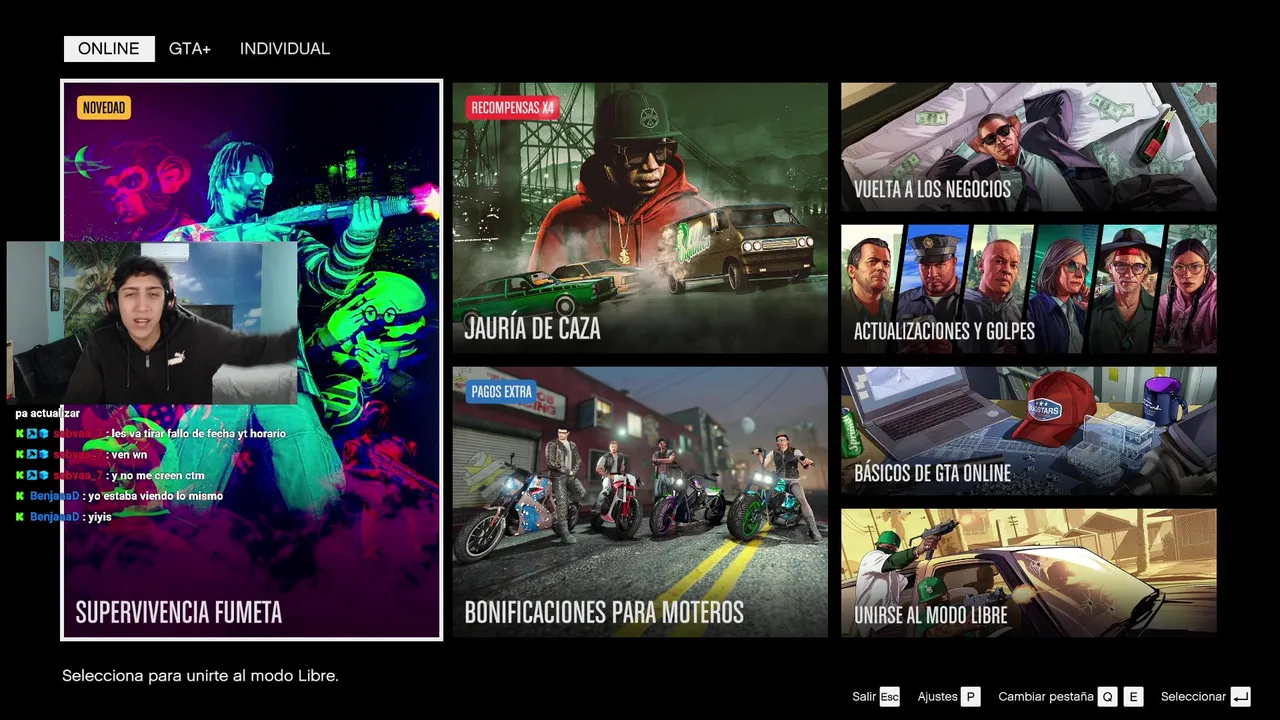This screenshot has height=720, width=1280.
Task: Choose the Unirse al Modo Libre tile
Action: click(1029, 573)
